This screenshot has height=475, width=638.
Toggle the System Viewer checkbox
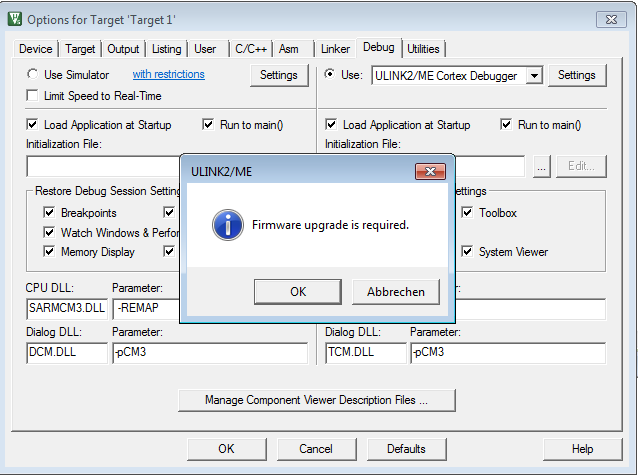(x=467, y=252)
